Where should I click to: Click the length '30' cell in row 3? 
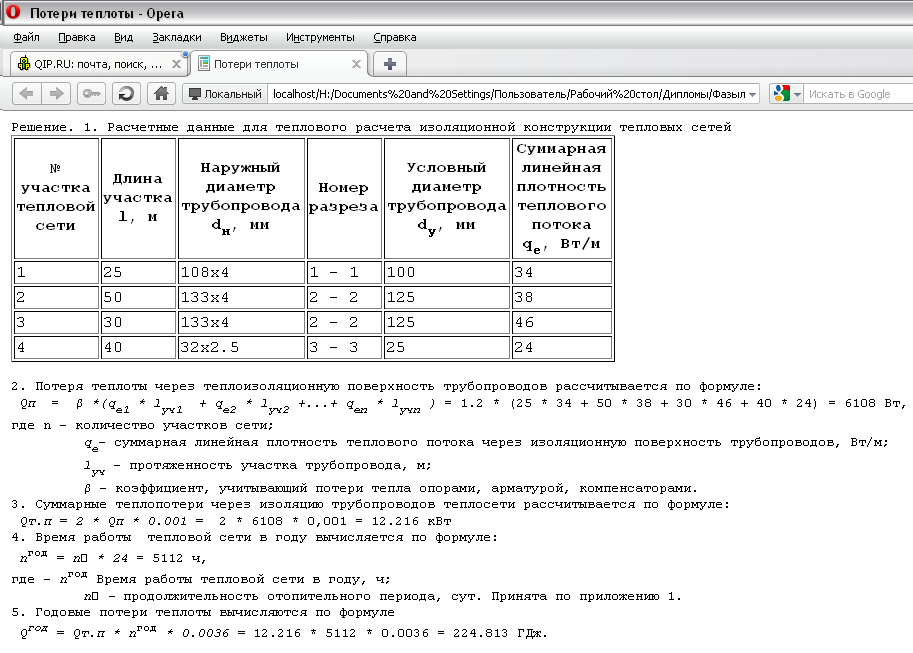tap(138, 322)
